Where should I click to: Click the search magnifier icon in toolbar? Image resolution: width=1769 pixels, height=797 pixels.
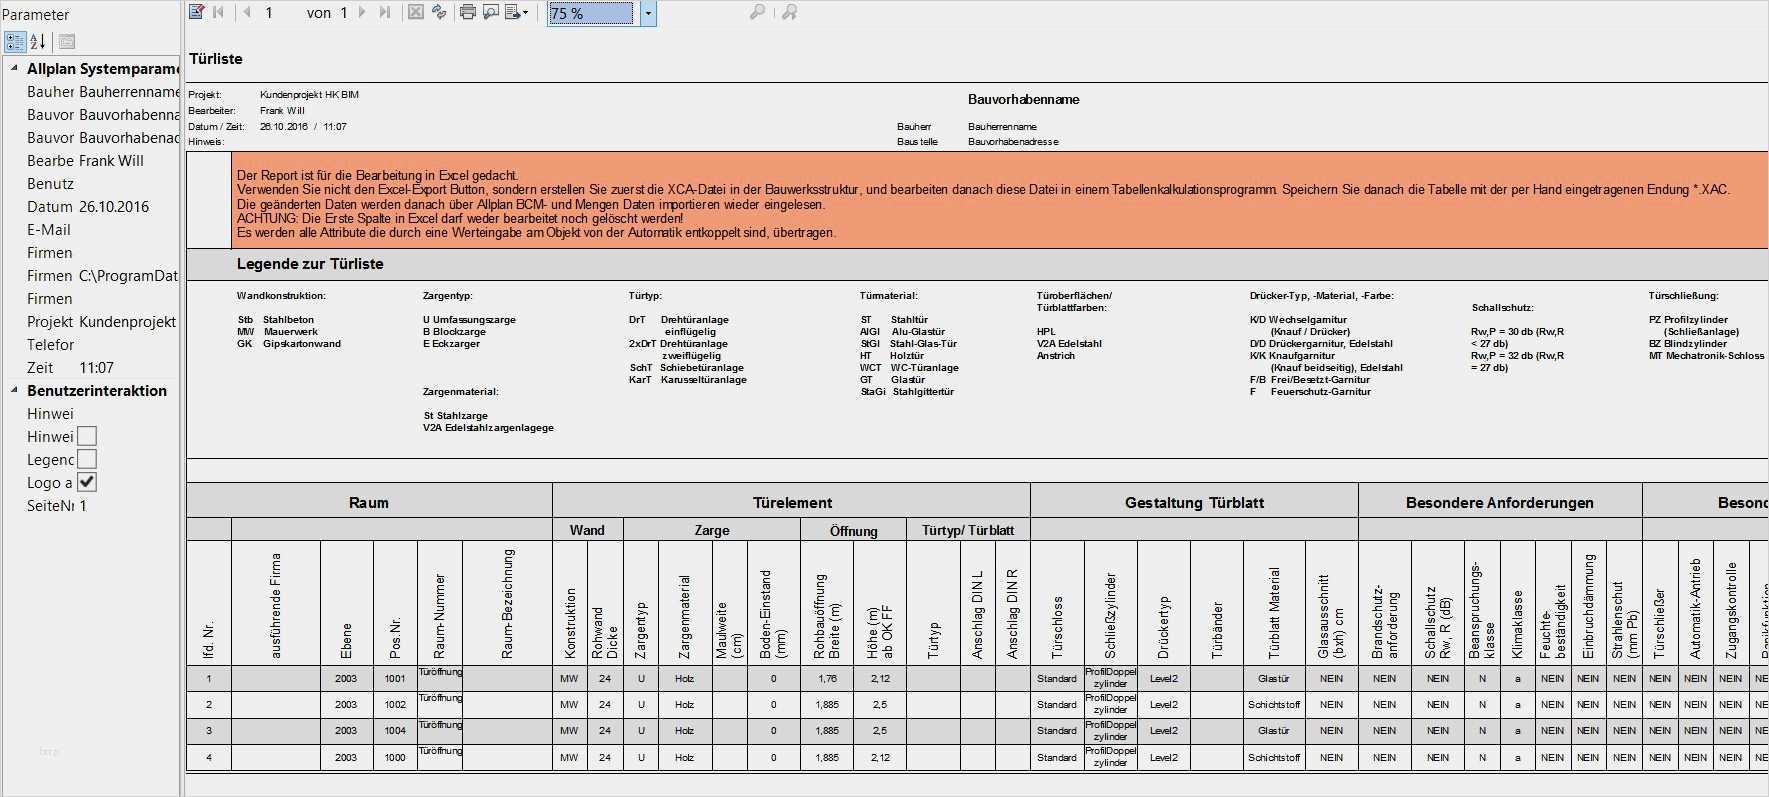[757, 12]
